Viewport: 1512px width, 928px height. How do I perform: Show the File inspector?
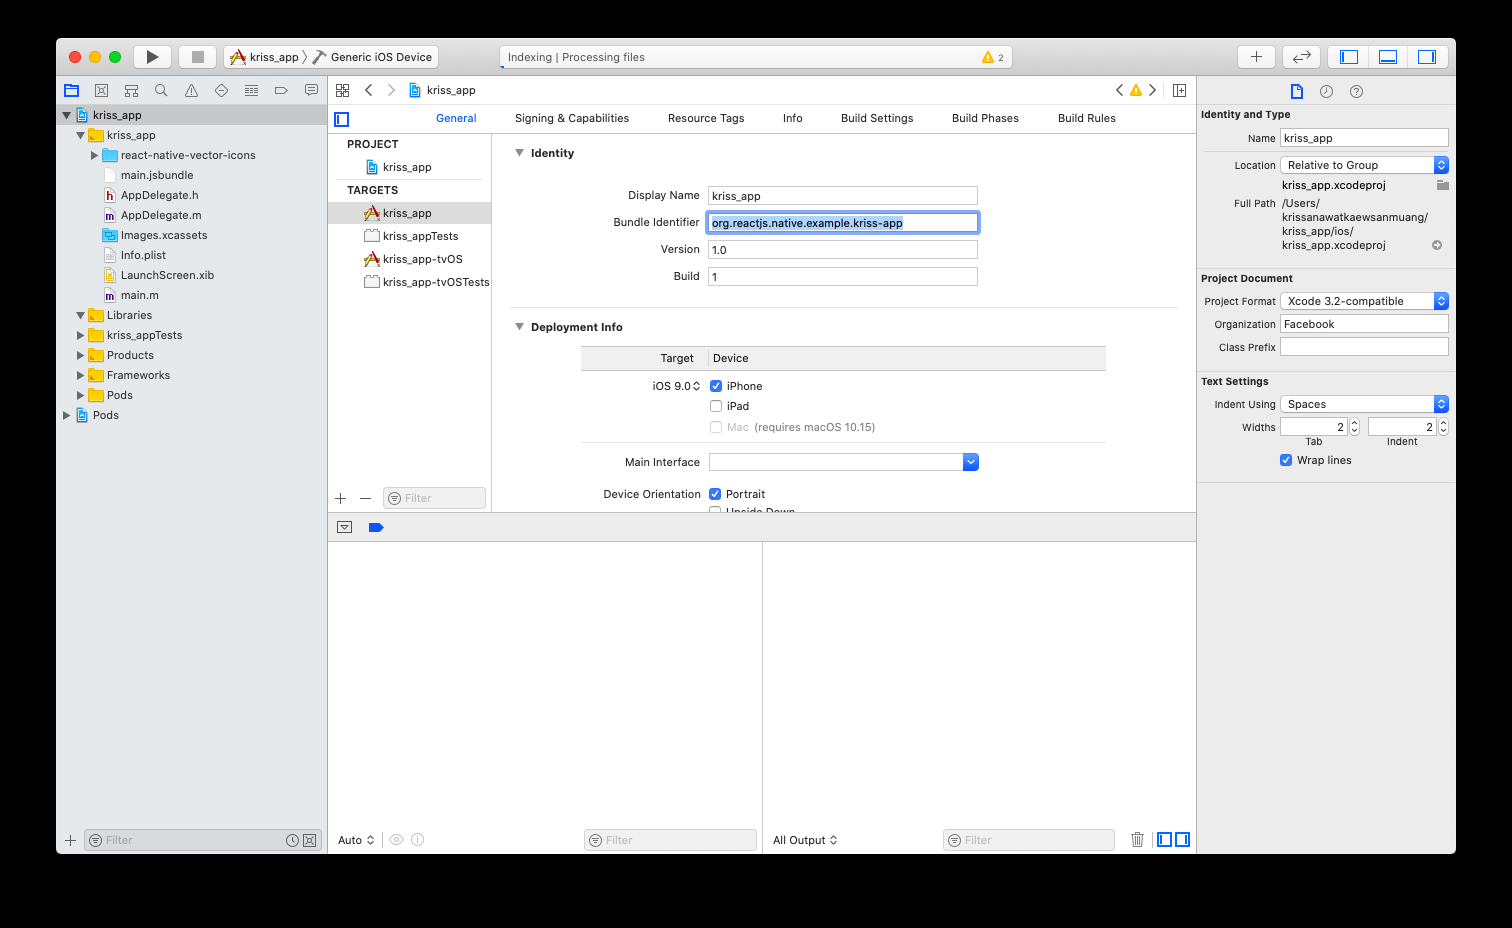[1297, 91]
